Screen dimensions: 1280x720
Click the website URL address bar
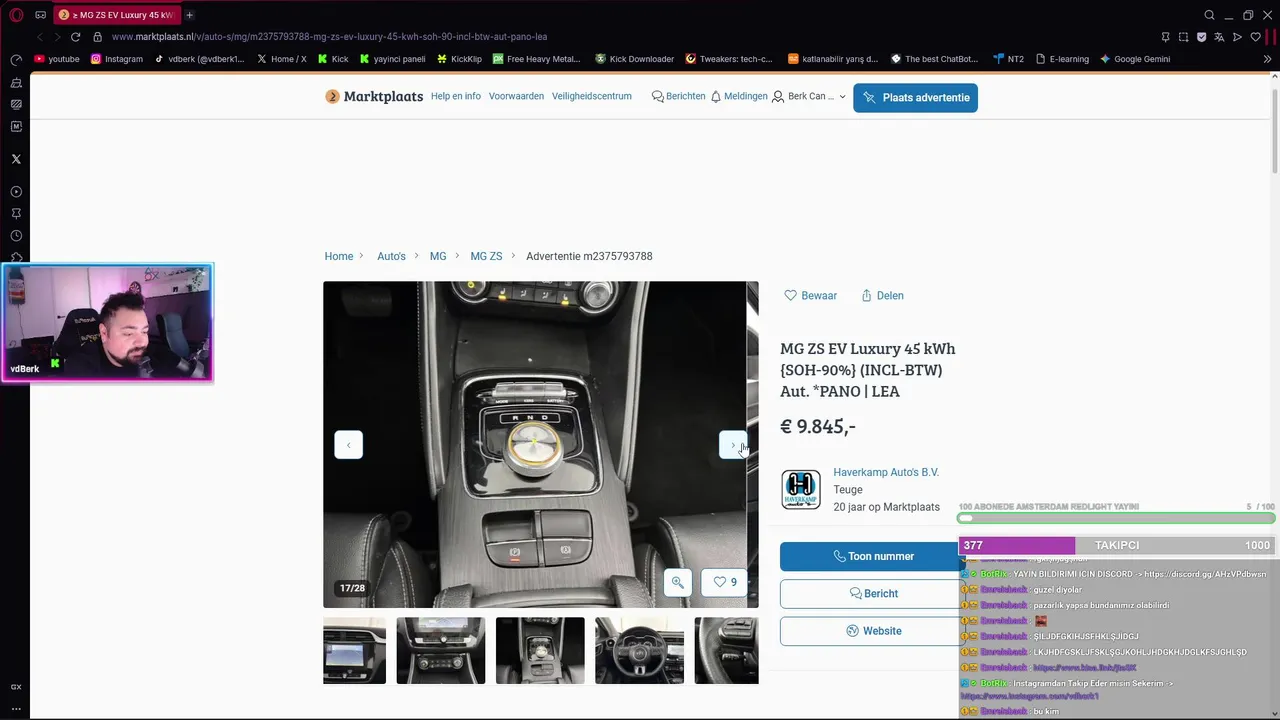pyautogui.click(x=329, y=37)
